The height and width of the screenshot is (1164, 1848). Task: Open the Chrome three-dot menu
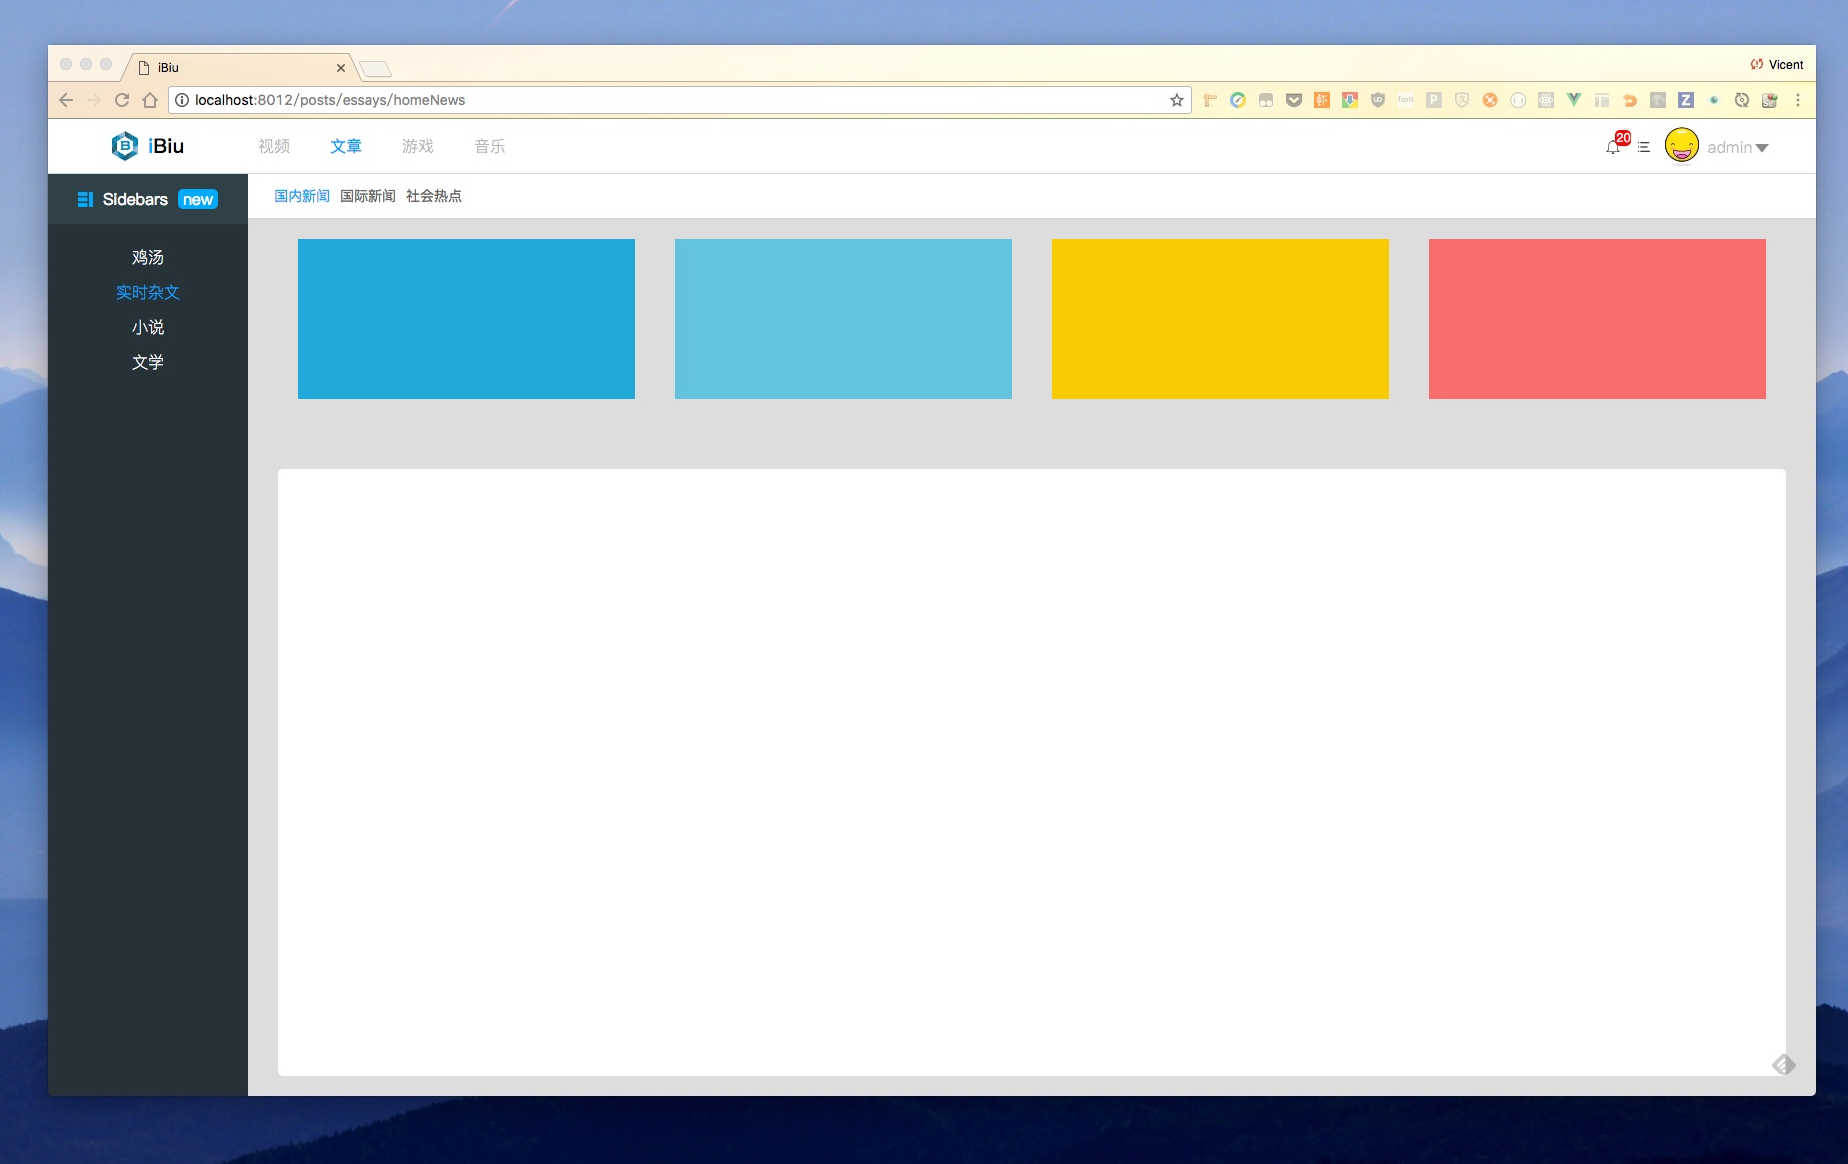pyautogui.click(x=1798, y=100)
